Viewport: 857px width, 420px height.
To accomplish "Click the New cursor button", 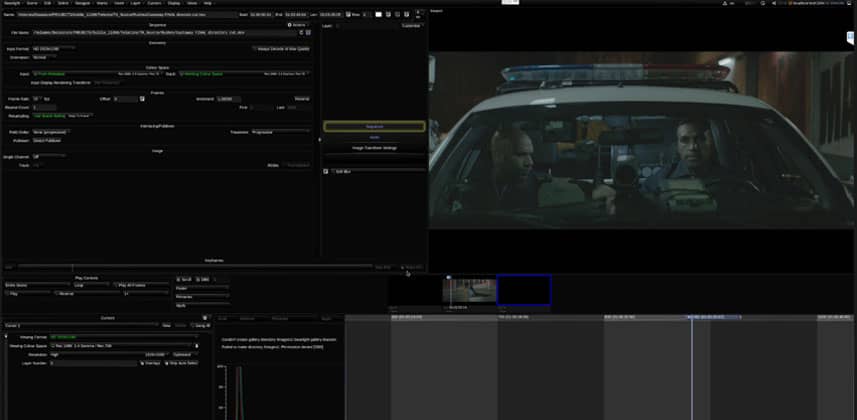I will 167,325.
